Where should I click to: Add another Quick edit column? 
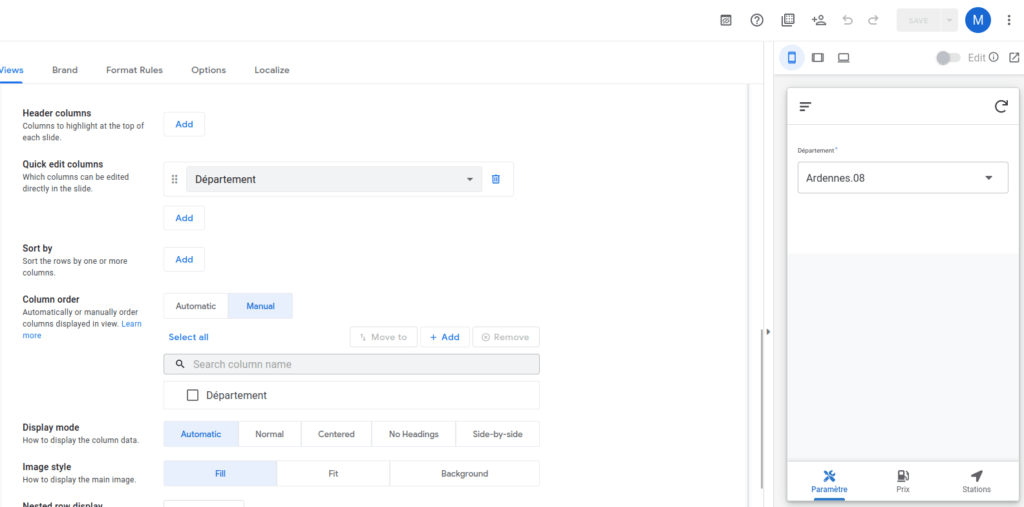(x=184, y=218)
